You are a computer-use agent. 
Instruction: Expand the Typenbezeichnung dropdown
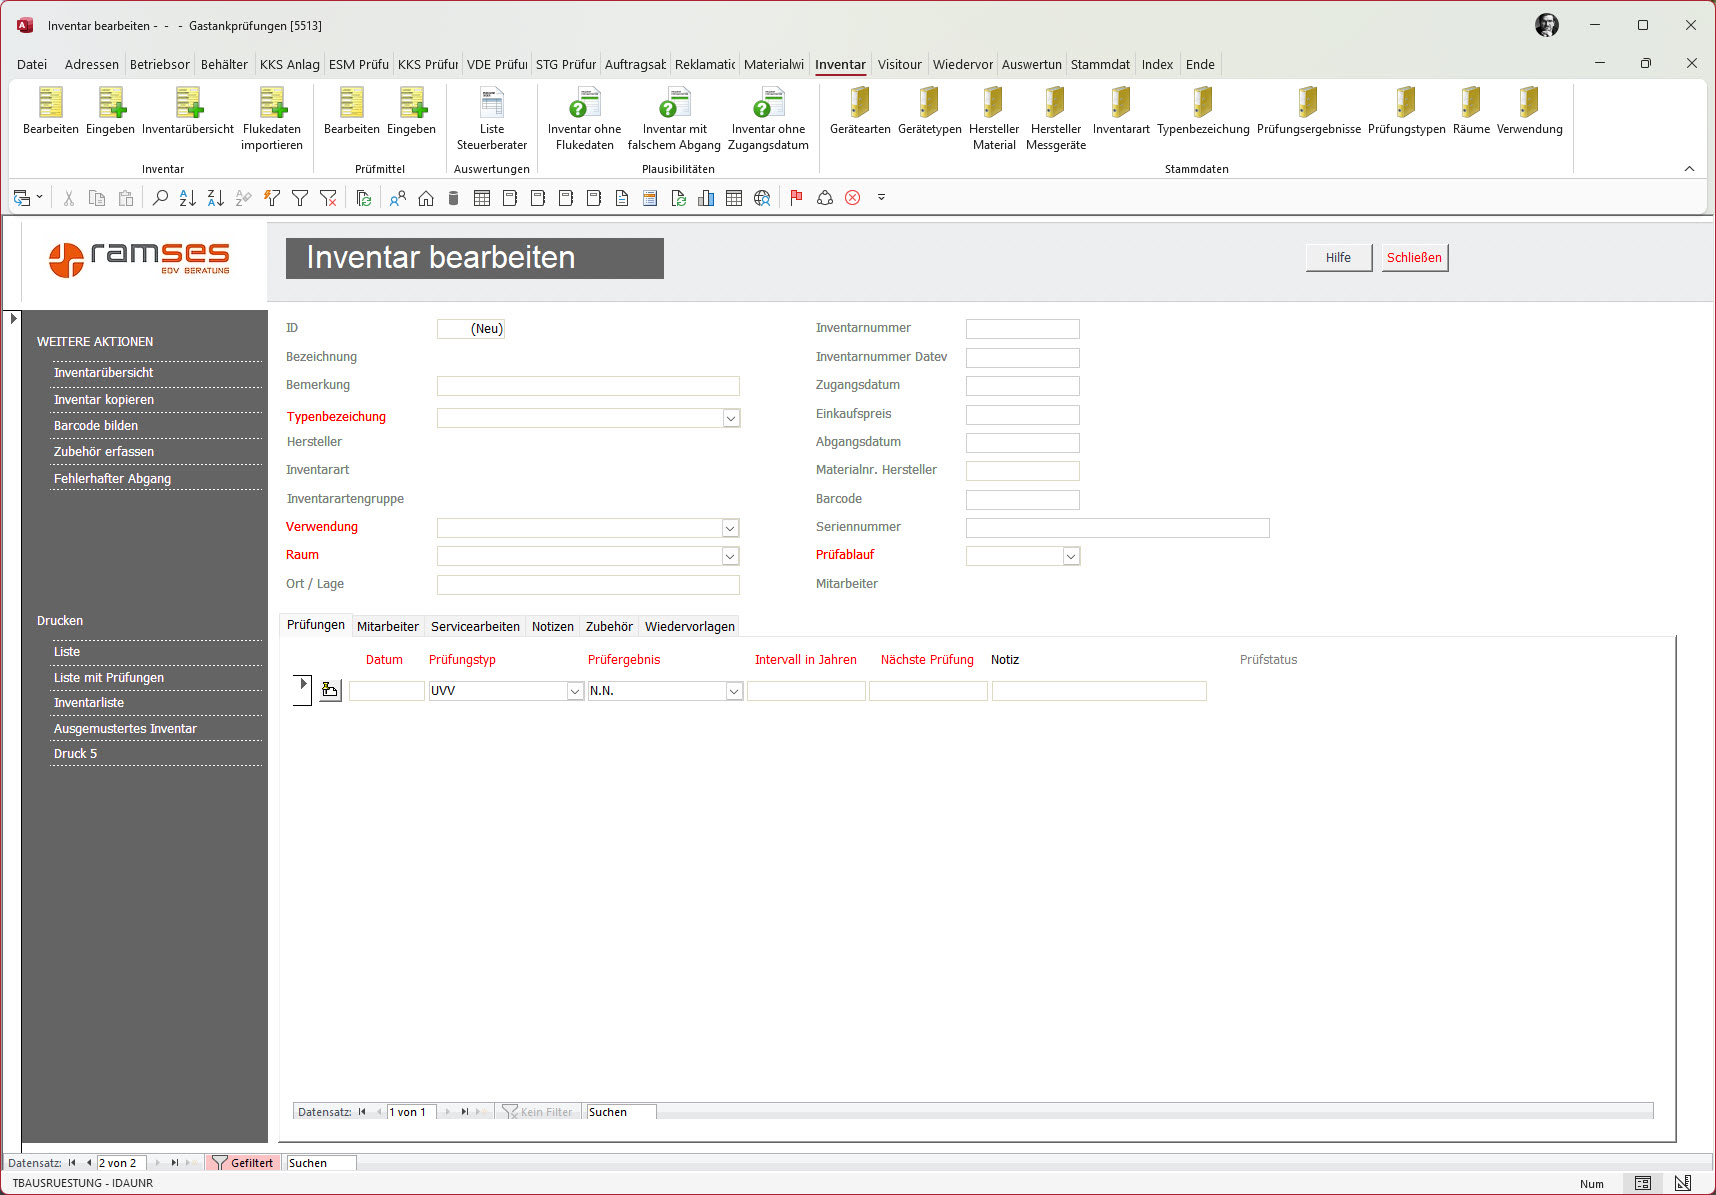click(731, 418)
